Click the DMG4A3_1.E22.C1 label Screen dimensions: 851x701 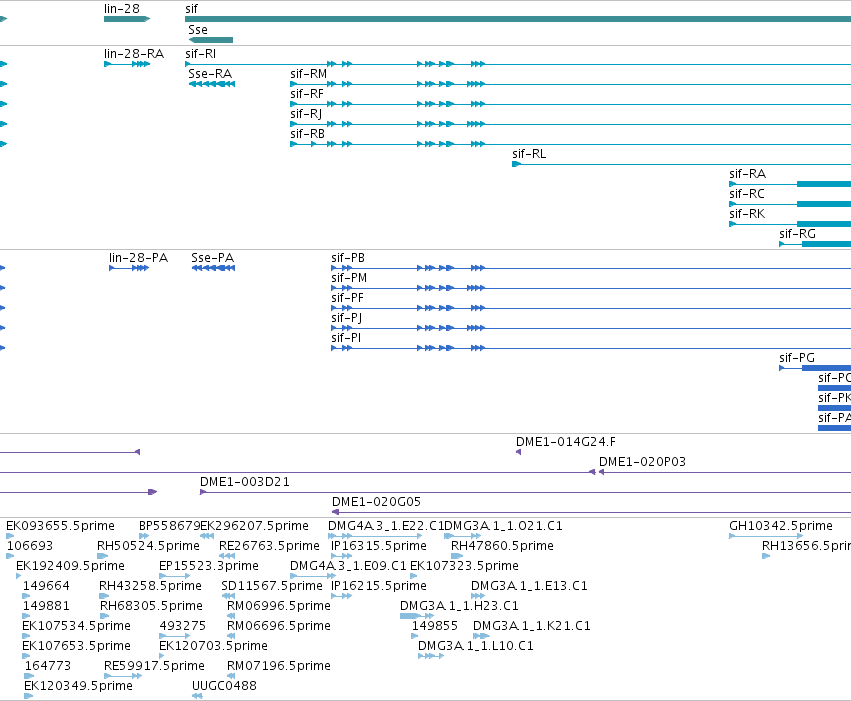tap(386, 526)
